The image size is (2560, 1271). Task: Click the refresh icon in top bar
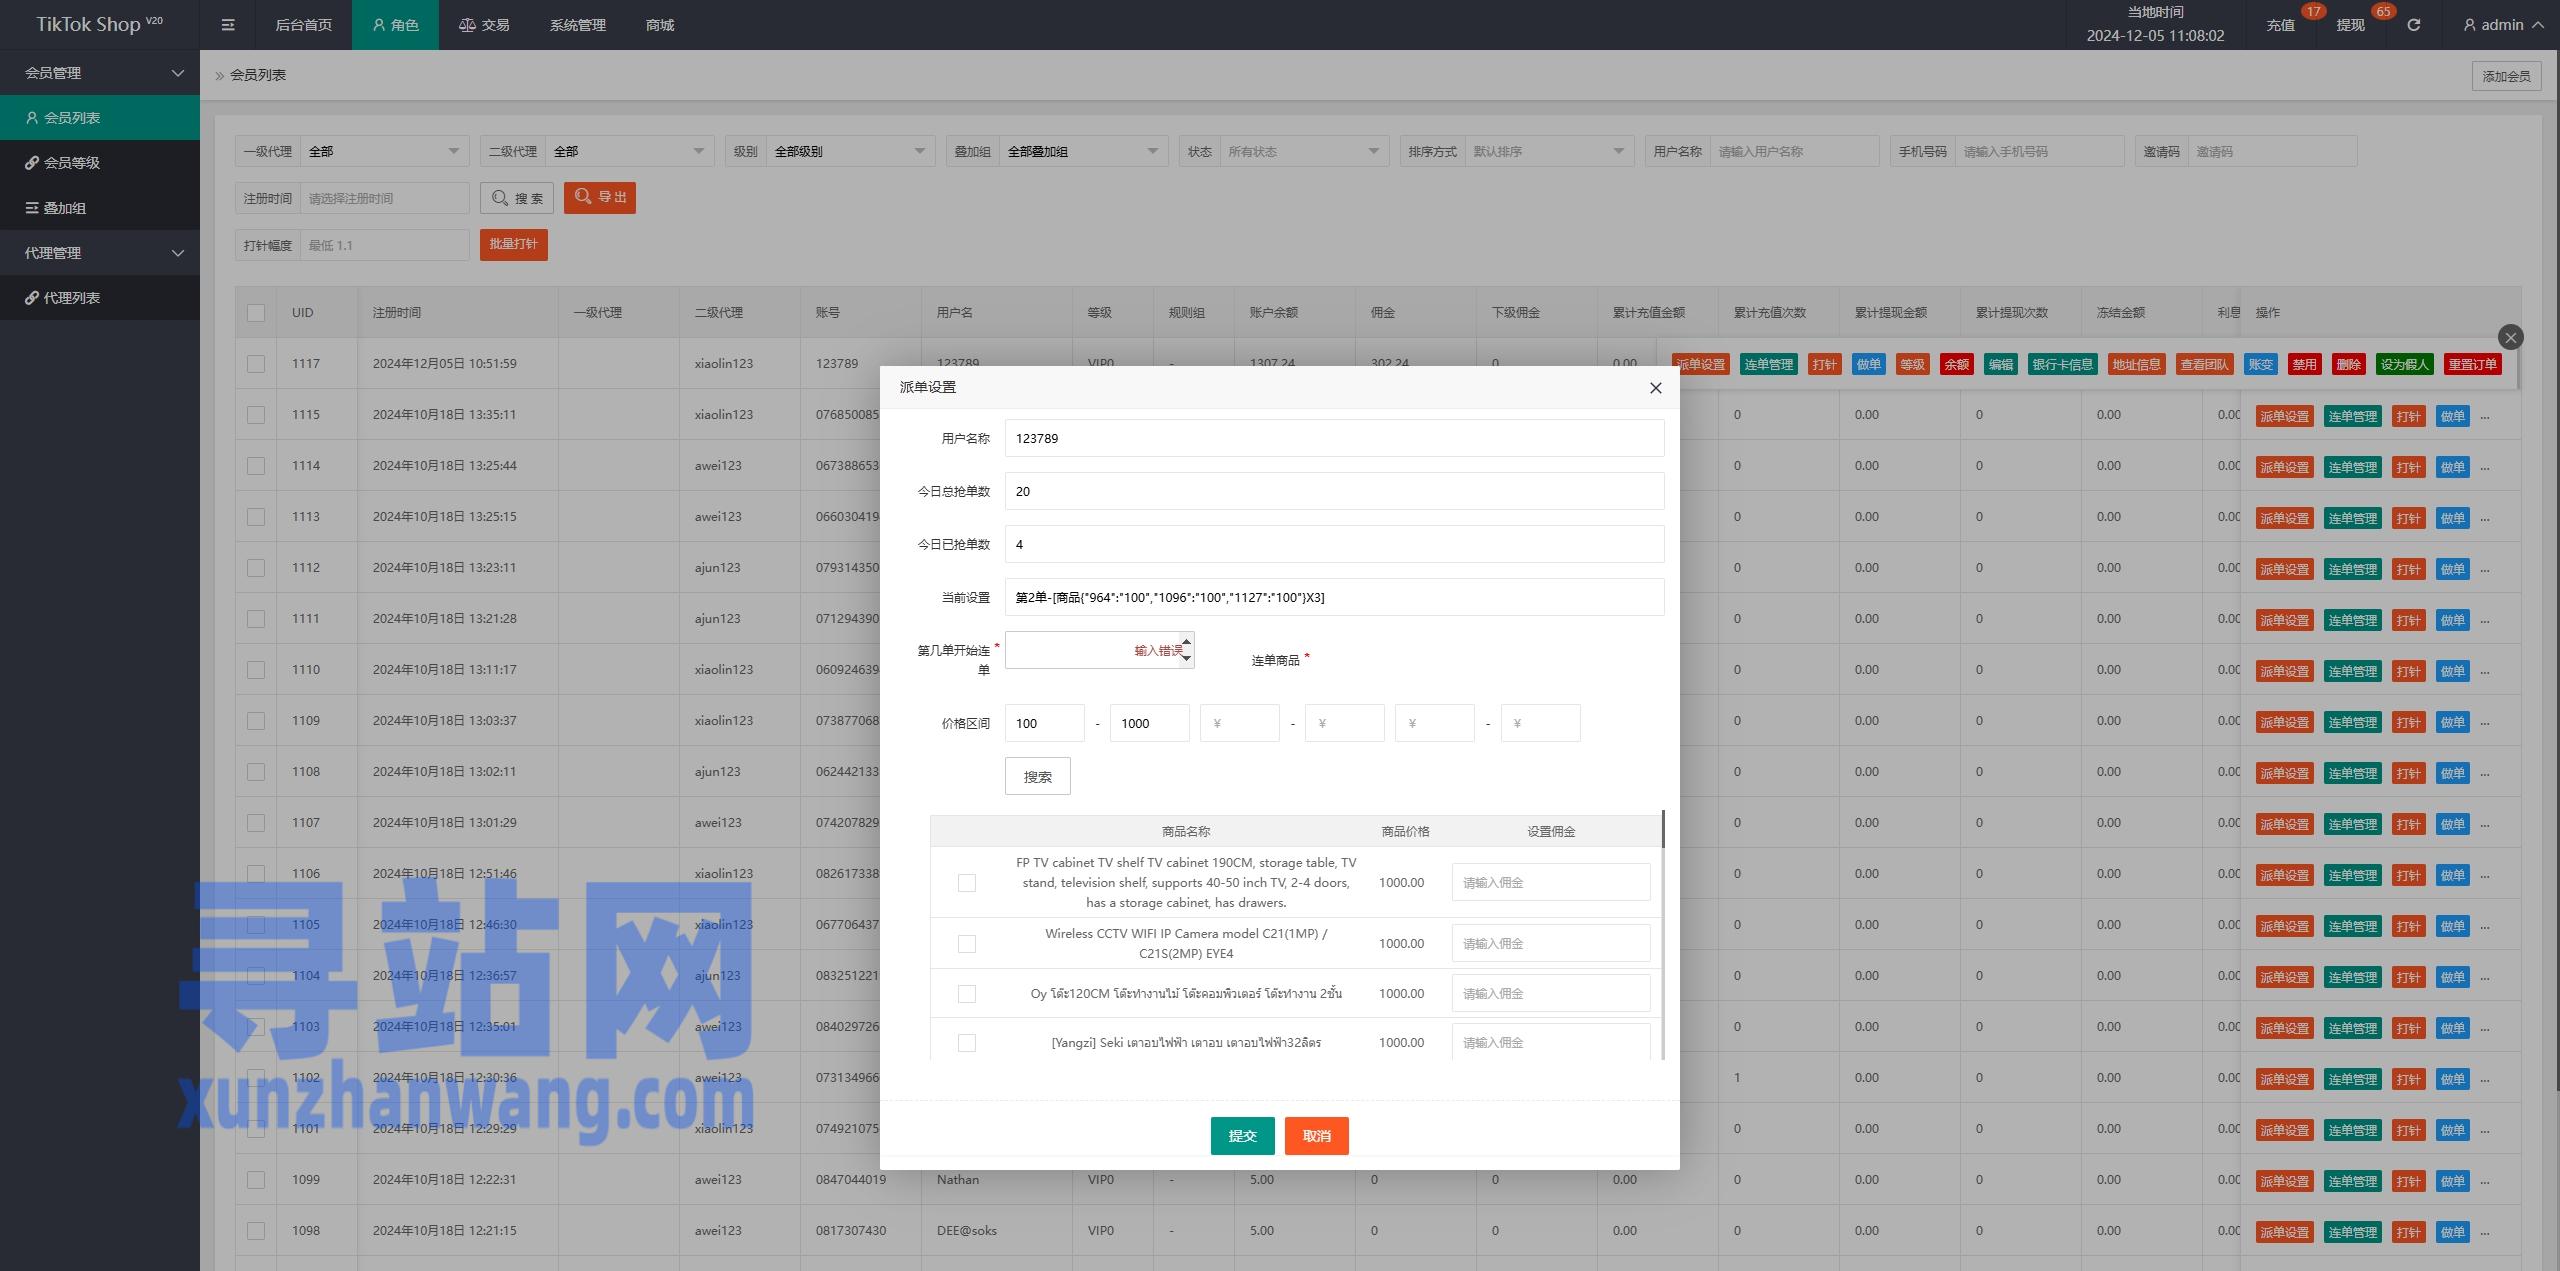pyautogui.click(x=2413, y=25)
